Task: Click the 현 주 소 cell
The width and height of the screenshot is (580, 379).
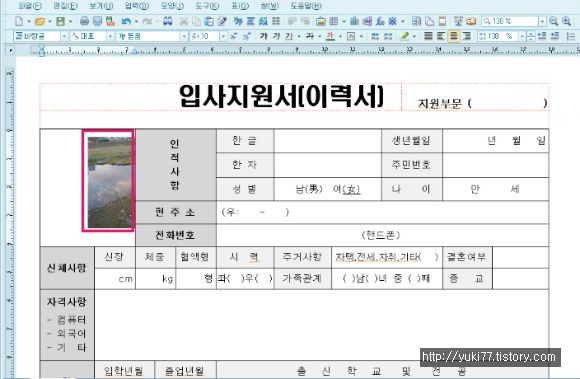Action: tap(176, 212)
